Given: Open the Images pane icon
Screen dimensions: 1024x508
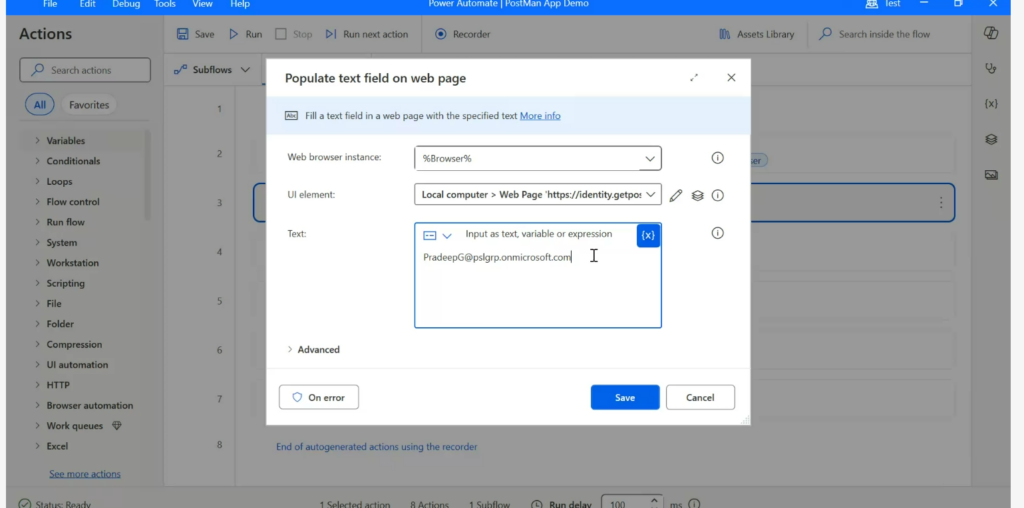Looking at the screenshot, I should 991,174.
